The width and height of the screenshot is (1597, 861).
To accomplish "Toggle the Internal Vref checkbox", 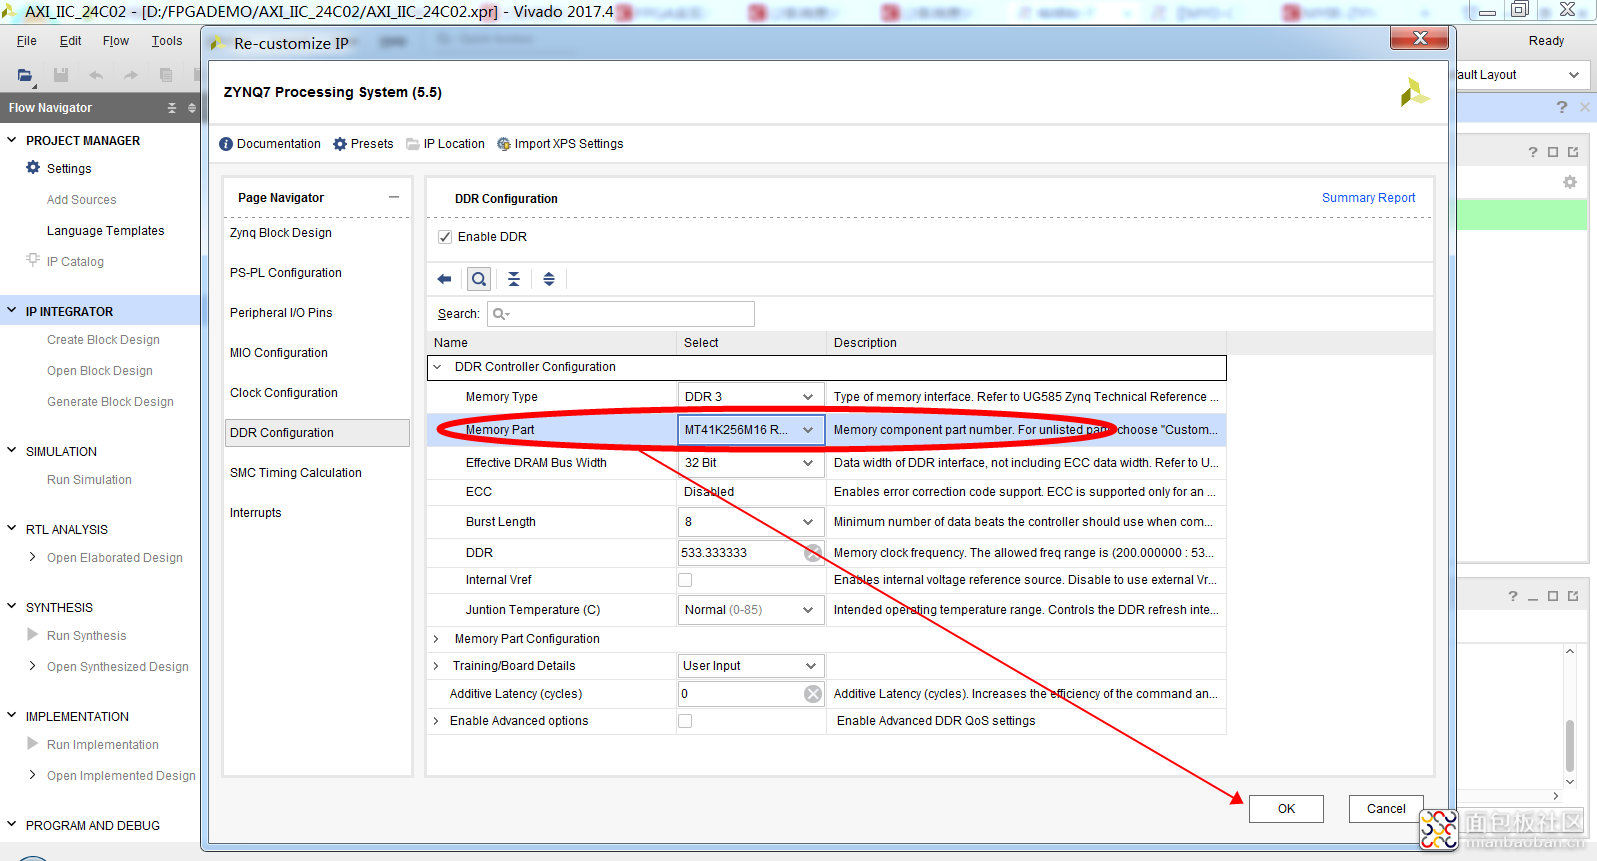I will coord(685,580).
